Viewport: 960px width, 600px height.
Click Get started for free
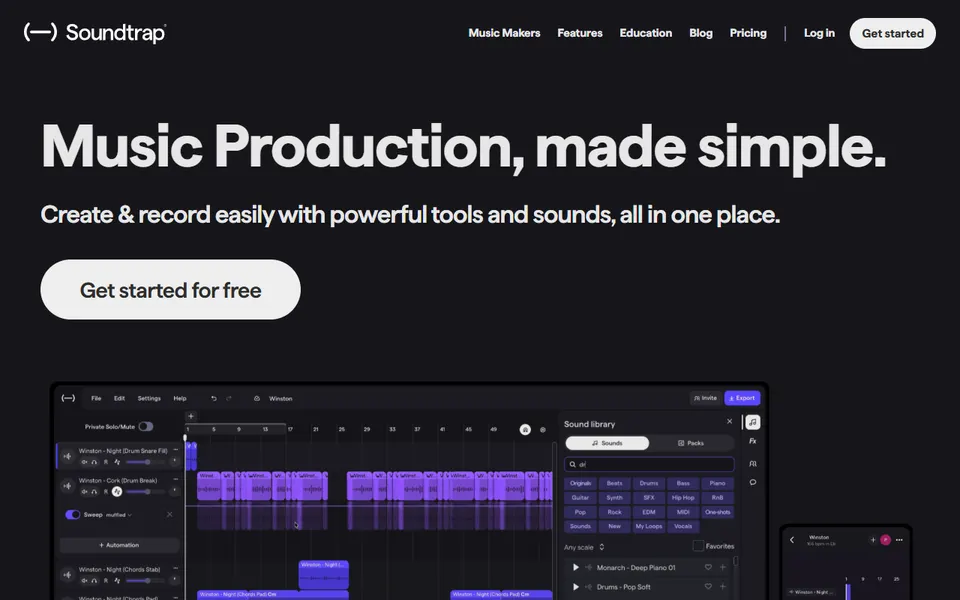click(x=170, y=290)
